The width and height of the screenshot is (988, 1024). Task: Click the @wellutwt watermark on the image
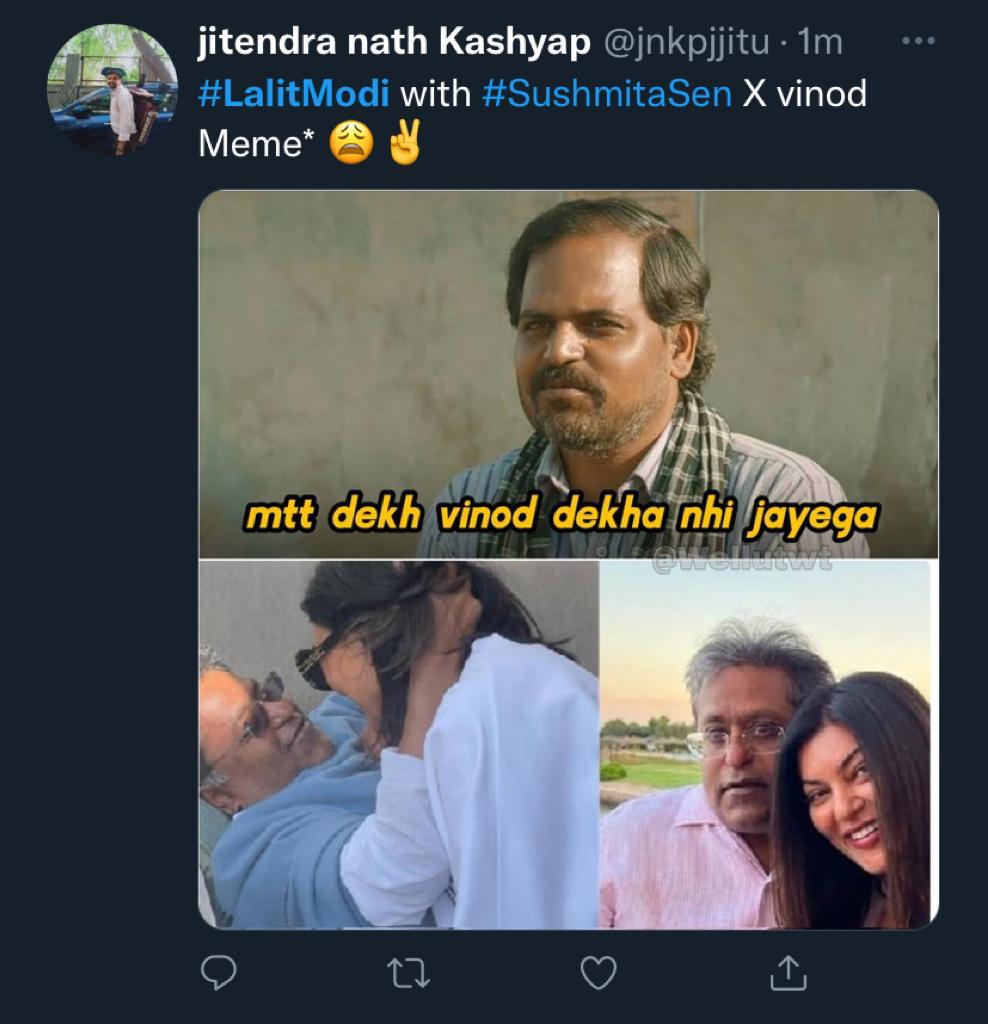coord(742,563)
